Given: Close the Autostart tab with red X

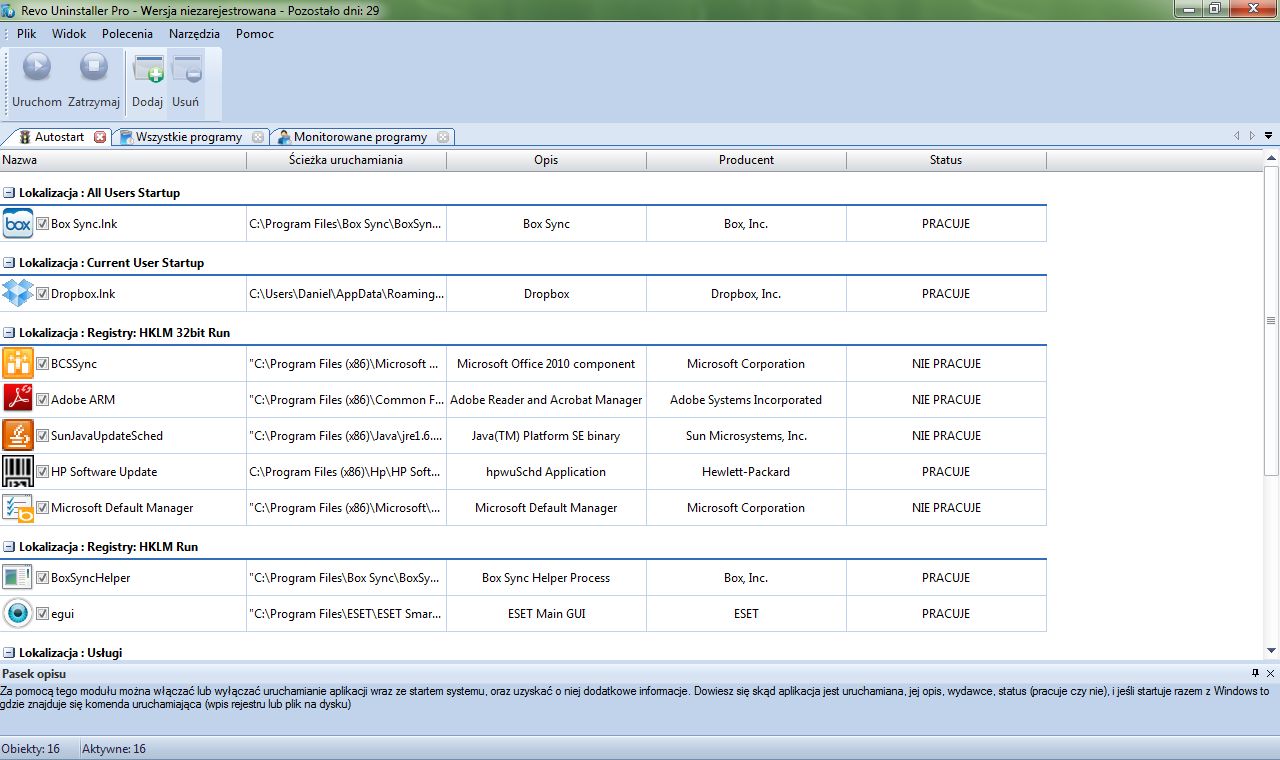Looking at the screenshot, I should 100,137.
